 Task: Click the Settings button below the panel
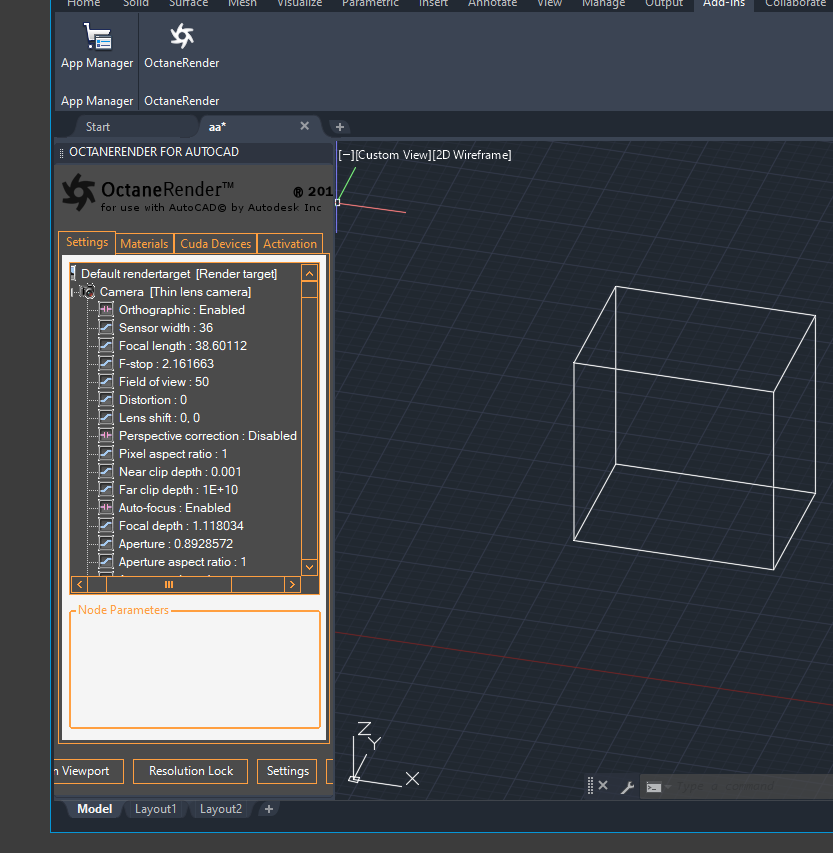tap(287, 771)
